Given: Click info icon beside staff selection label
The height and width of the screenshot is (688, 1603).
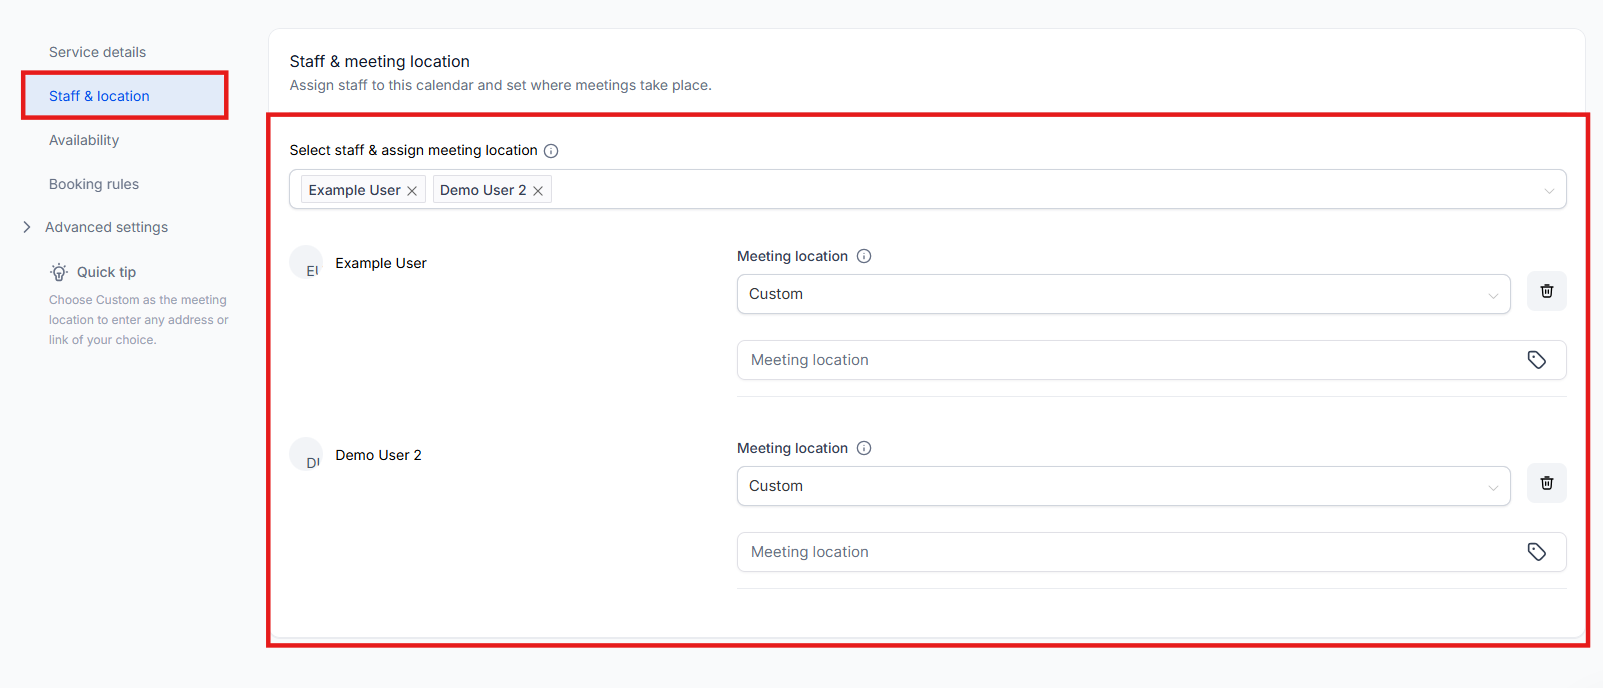Looking at the screenshot, I should (551, 151).
